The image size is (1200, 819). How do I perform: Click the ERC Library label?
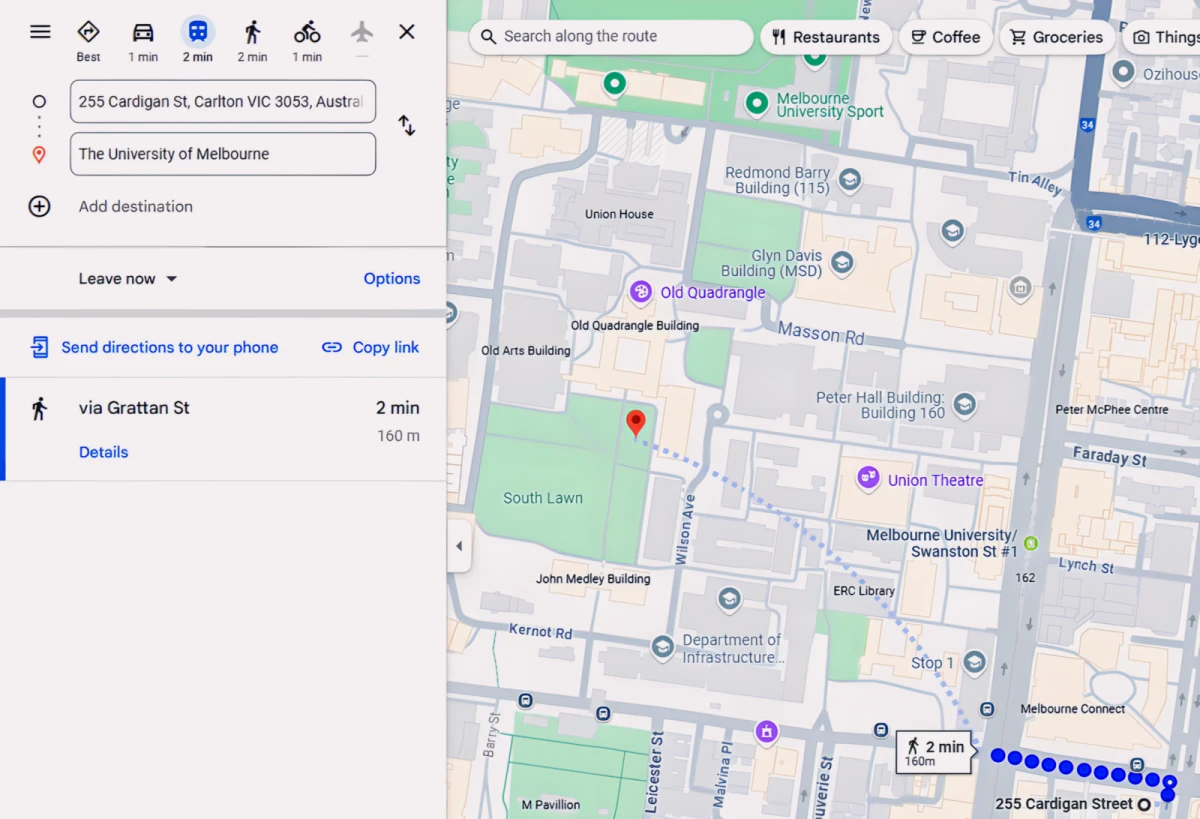coord(864,591)
